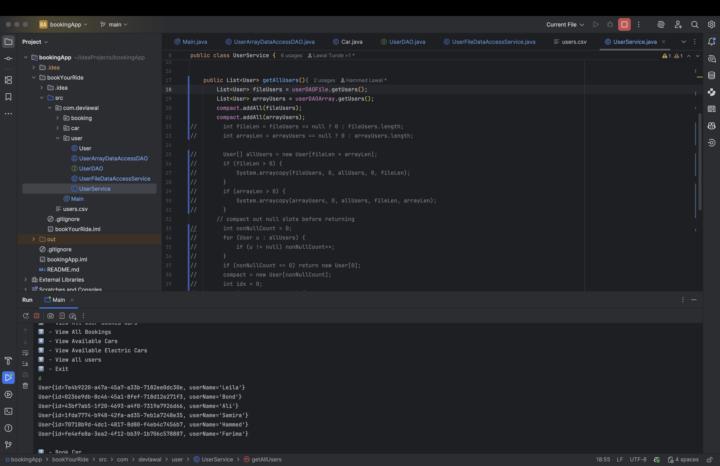The image size is (720, 466).
Task: Expand the booking package
Action: pyautogui.click(x=58, y=118)
